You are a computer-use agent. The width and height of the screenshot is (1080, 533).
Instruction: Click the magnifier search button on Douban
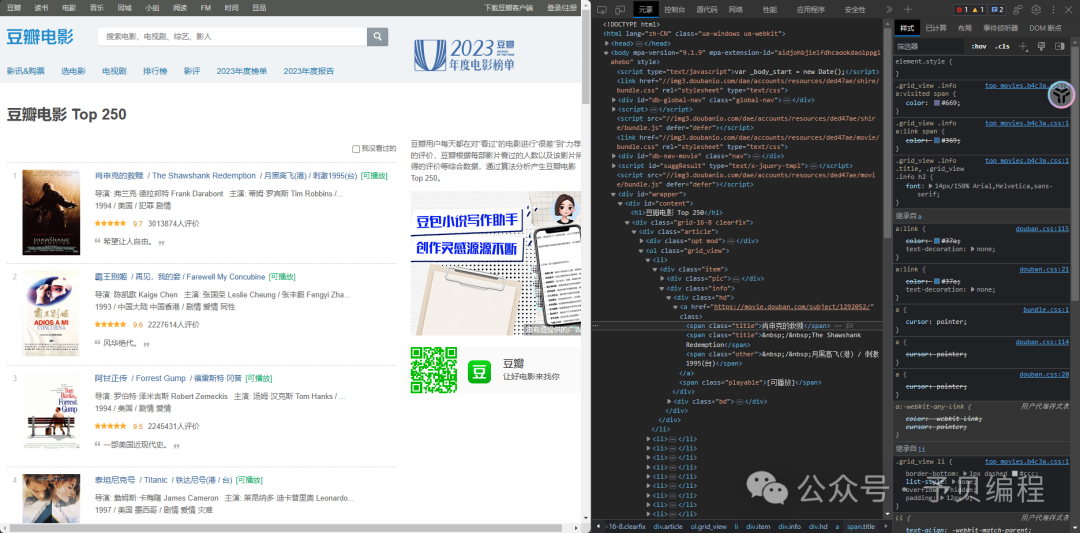(377, 36)
